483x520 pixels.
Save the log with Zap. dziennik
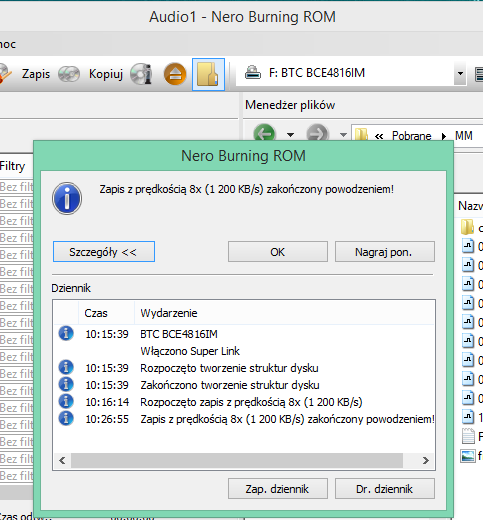278,489
